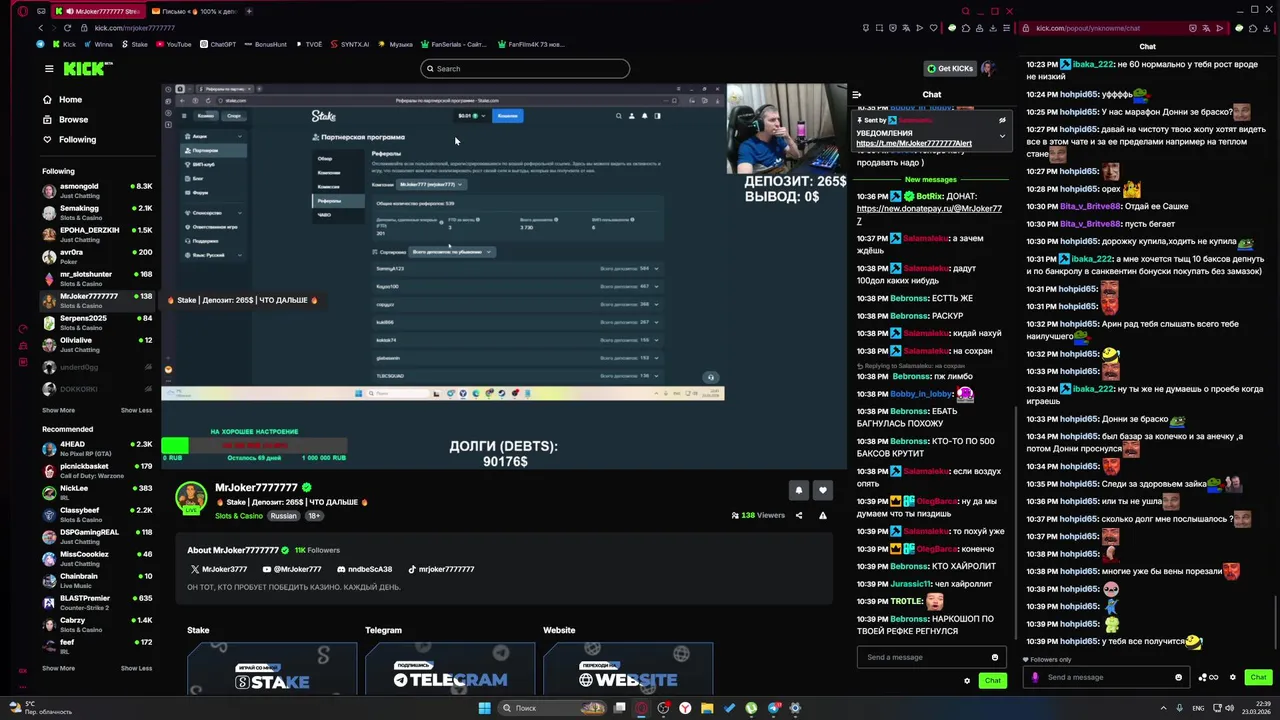Open the user avatar menu beside Get KICKs
1280x720 pixels.
pos(988,68)
